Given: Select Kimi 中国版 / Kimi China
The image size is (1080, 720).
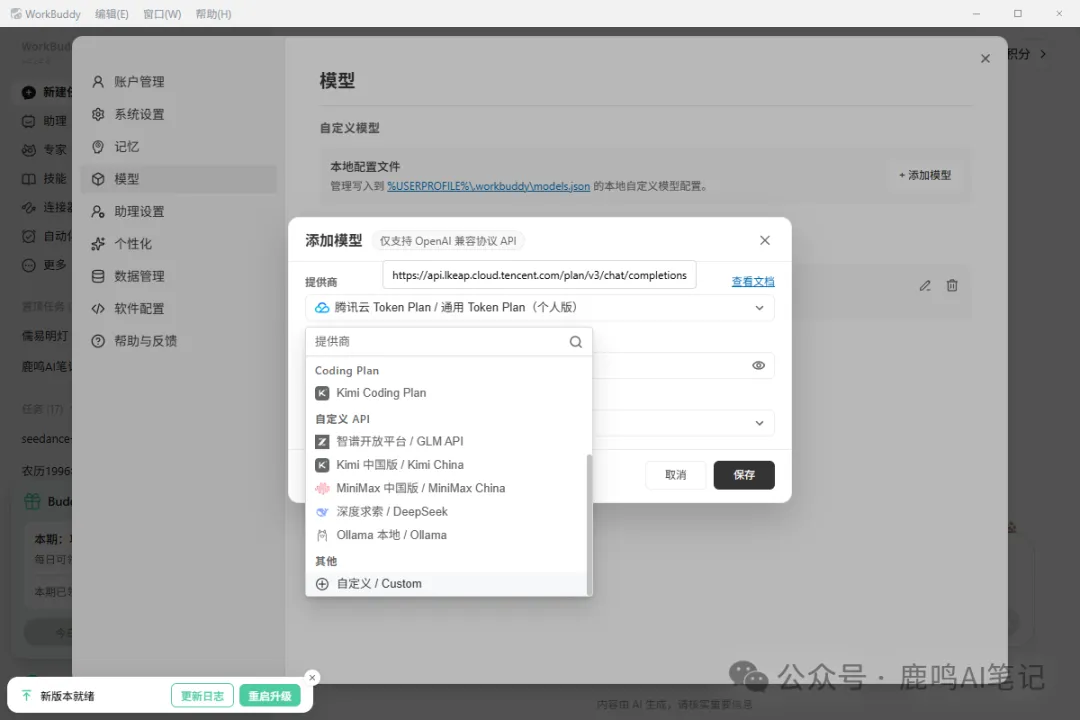Looking at the screenshot, I should click(448, 464).
